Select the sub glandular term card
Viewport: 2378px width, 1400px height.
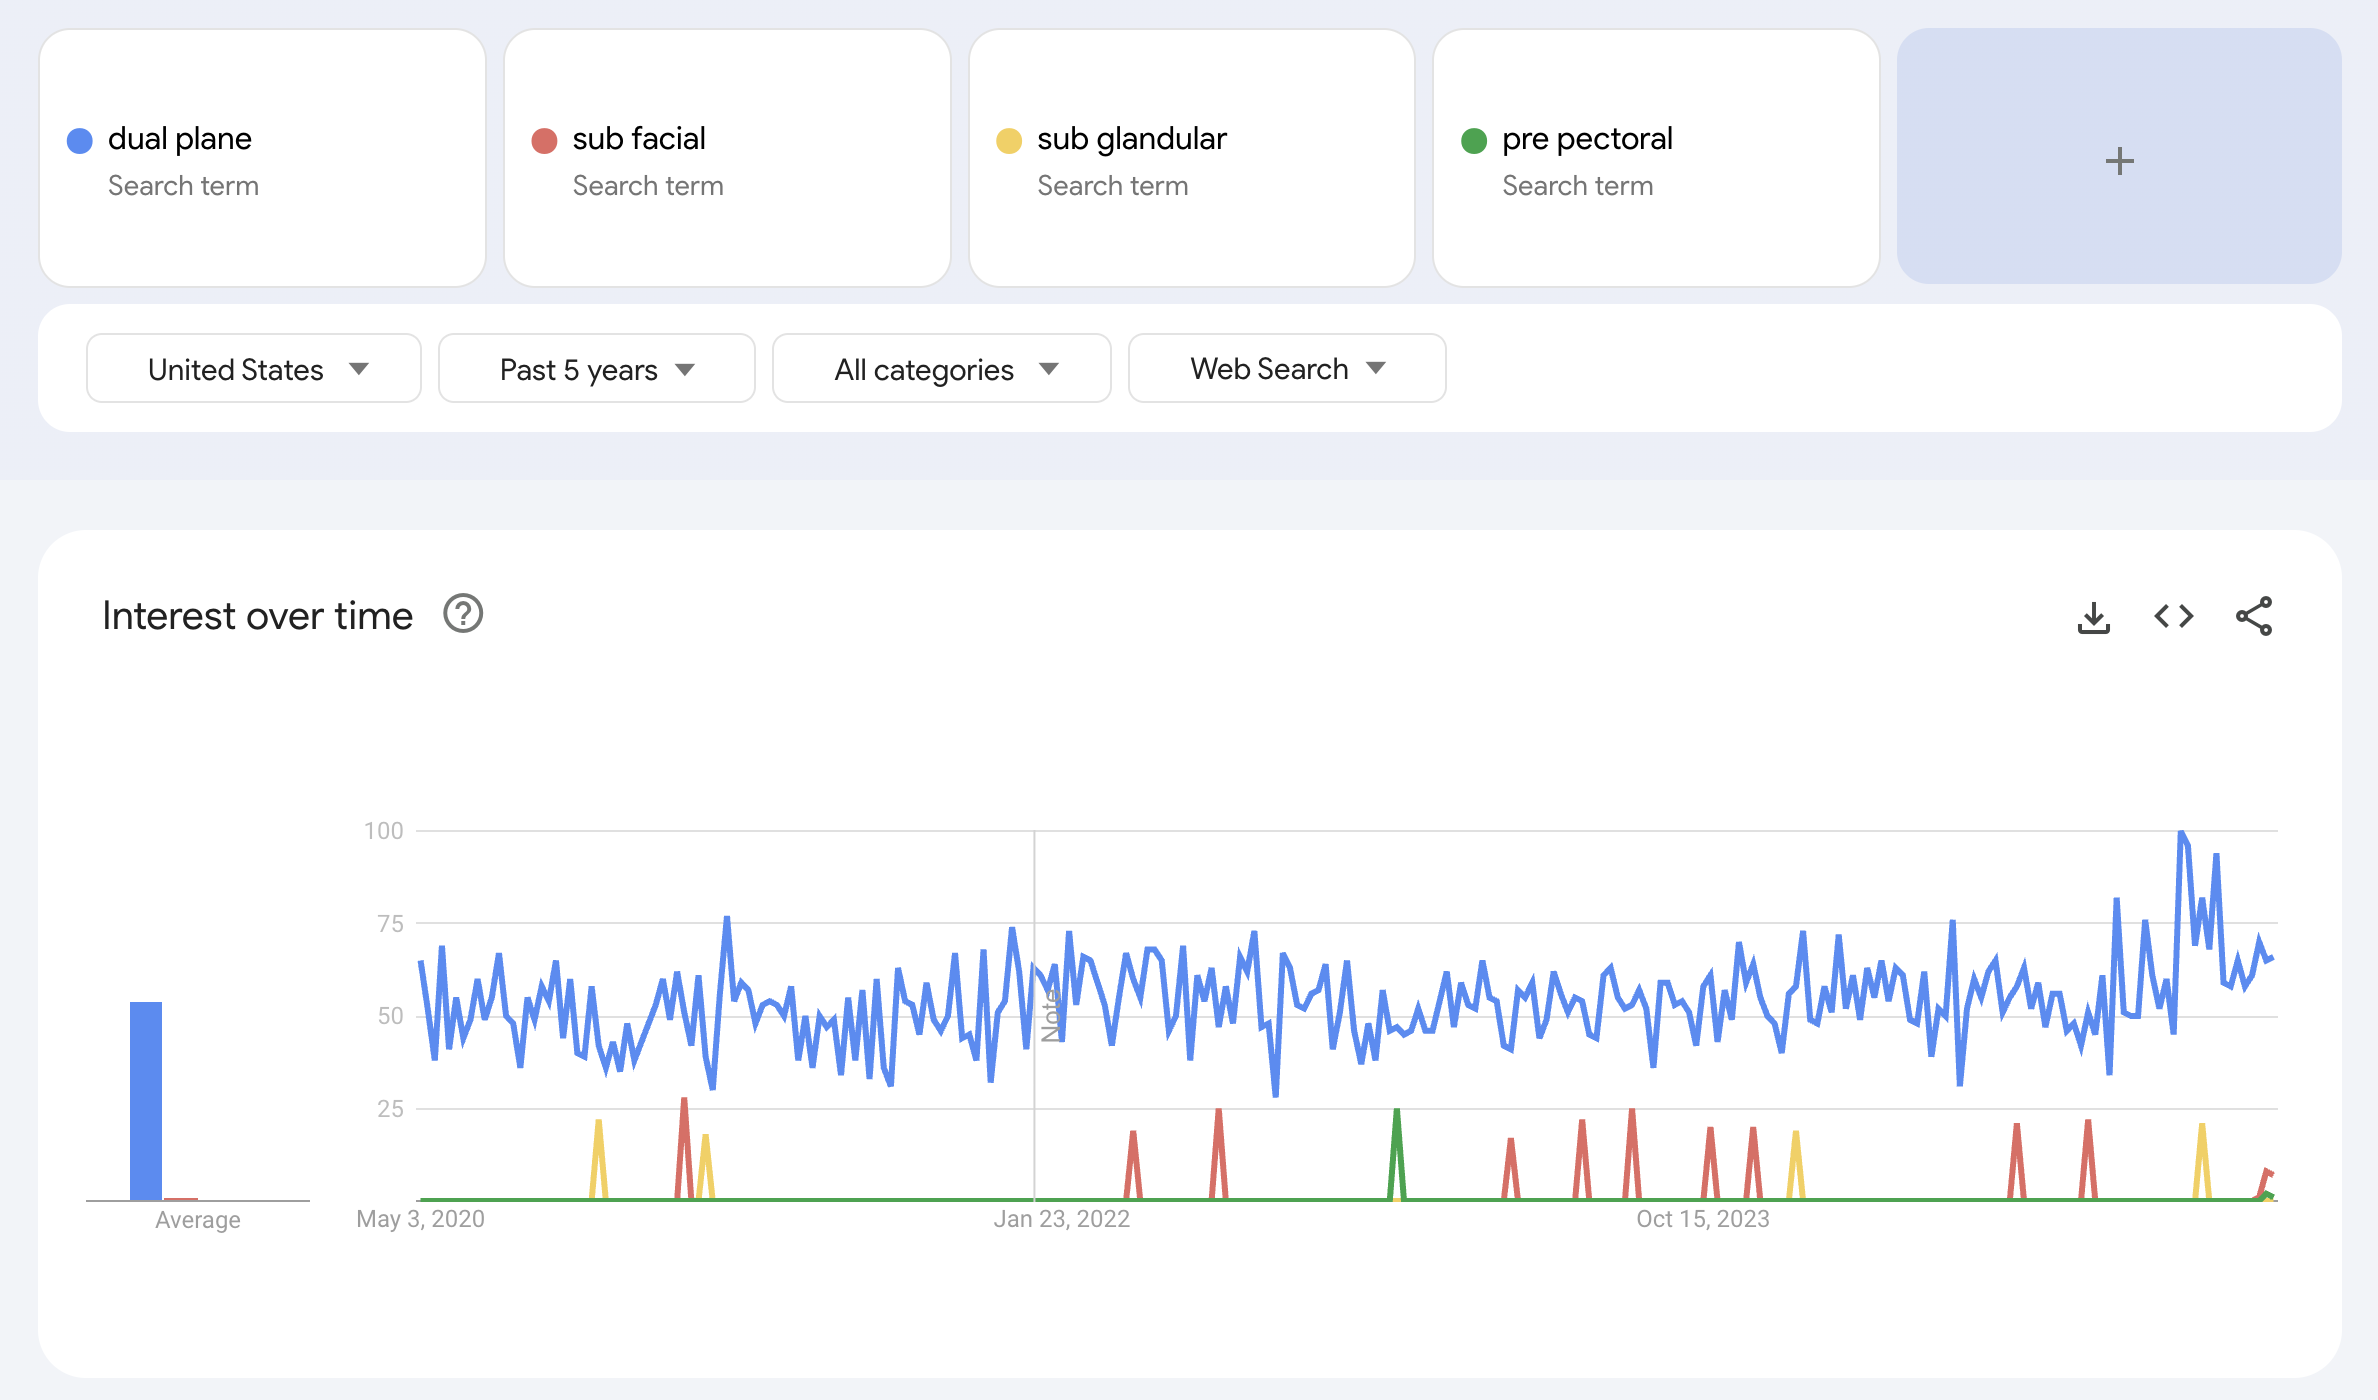click(1191, 158)
